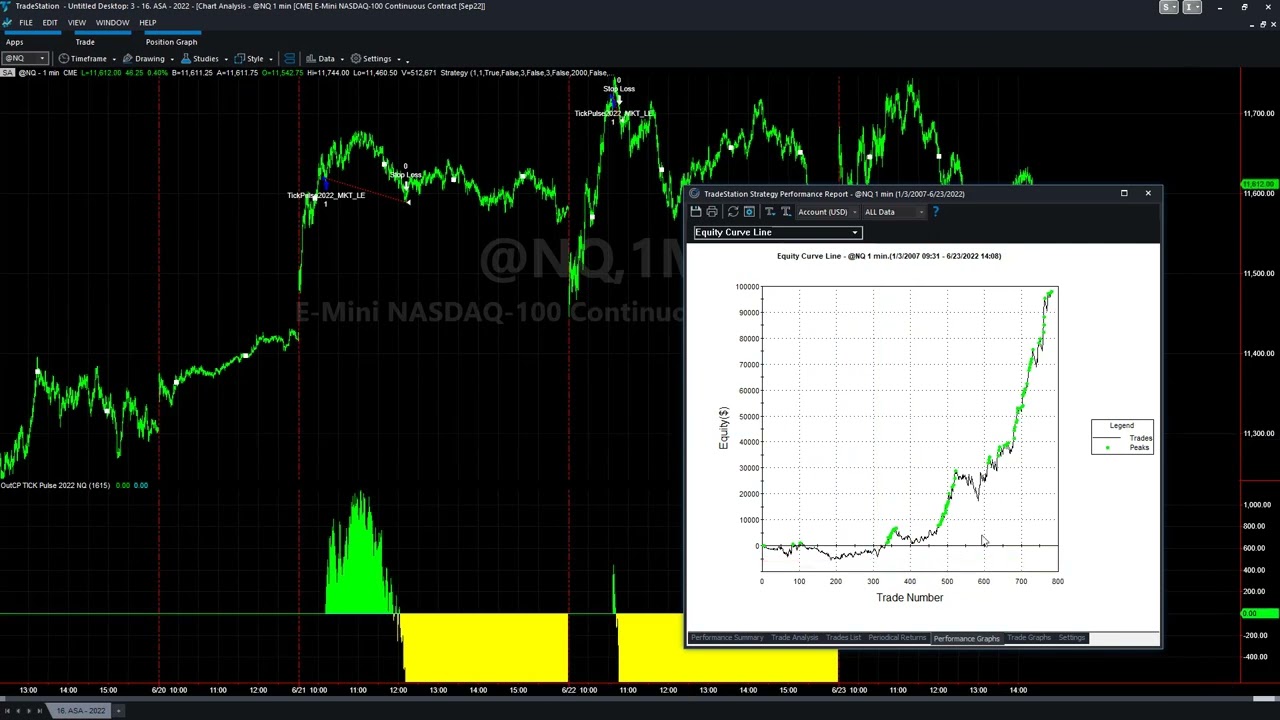1280x720 pixels.
Task: Switch to the Trade Analysis tab
Action: pos(794,638)
